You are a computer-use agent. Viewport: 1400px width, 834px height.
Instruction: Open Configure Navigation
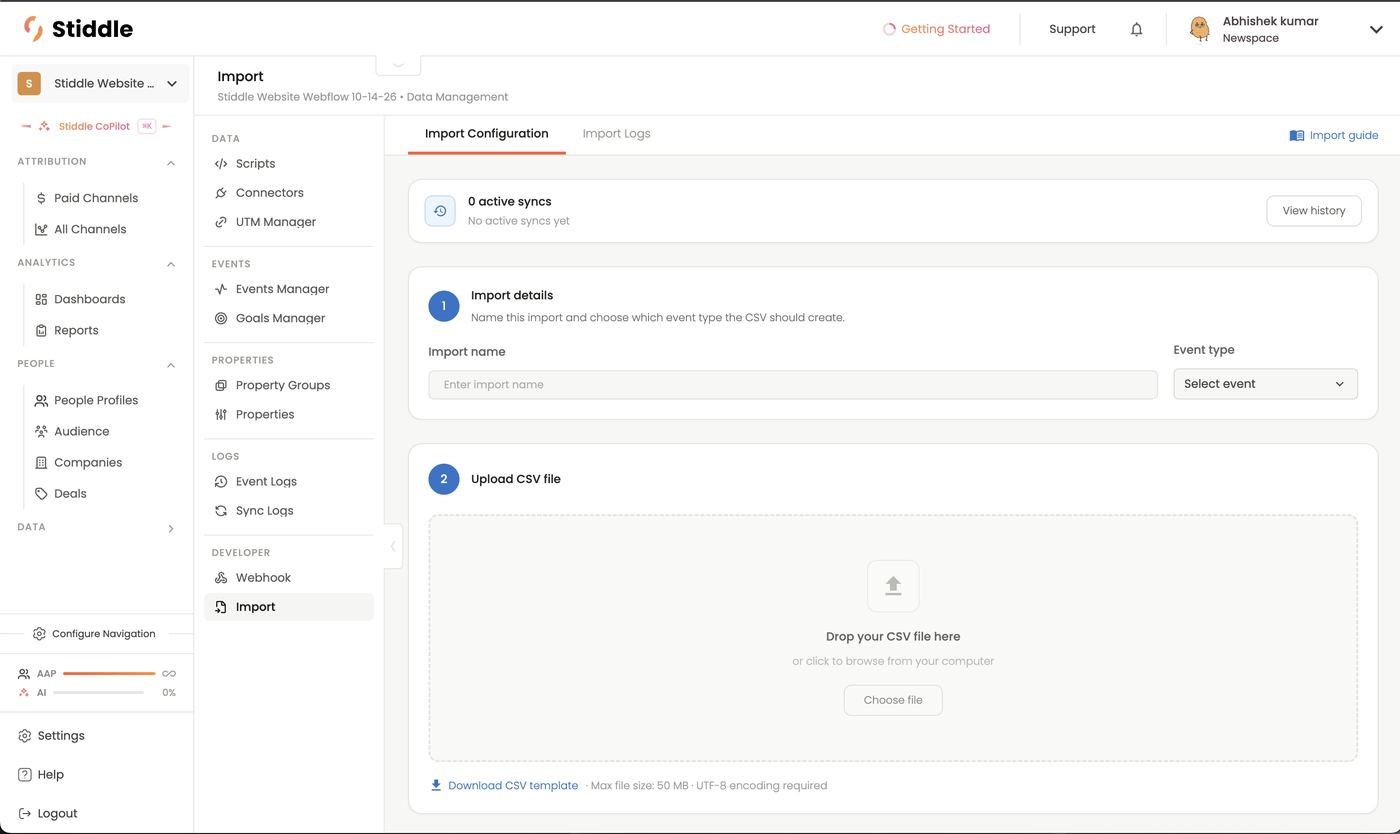coord(94,634)
